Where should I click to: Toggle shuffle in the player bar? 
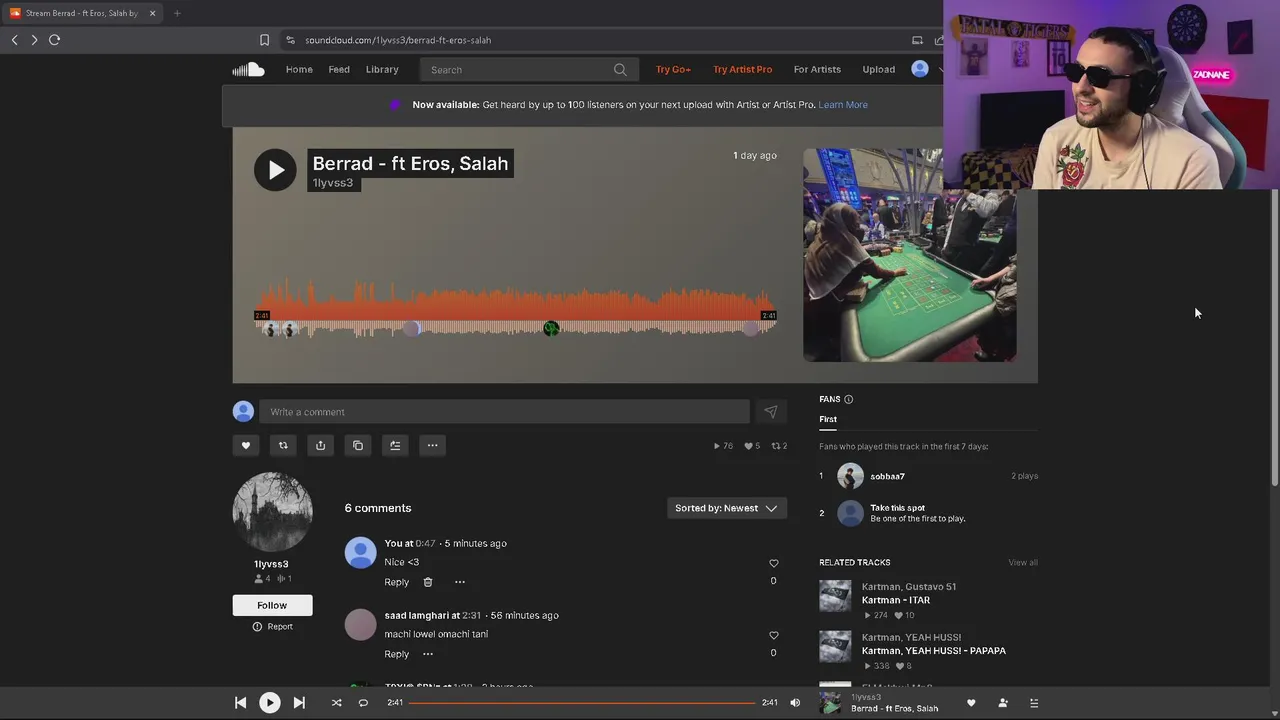pos(336,703)
